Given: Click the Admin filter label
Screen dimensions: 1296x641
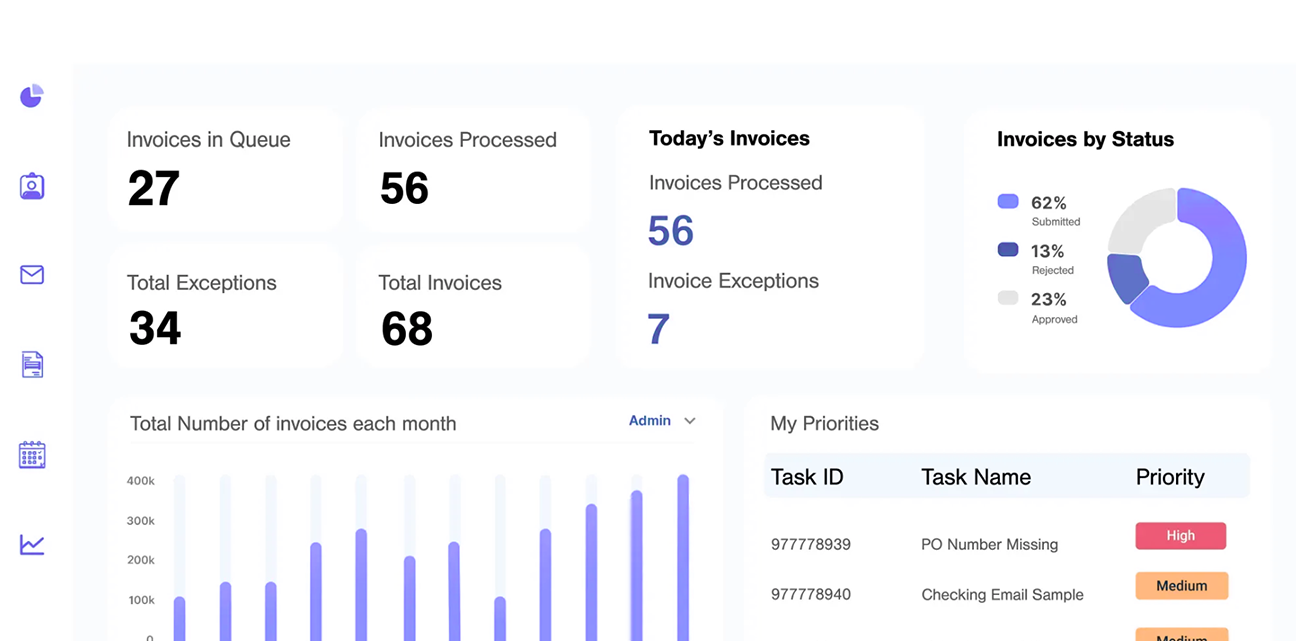Looking at the screenshot, I should [x=649, y=421].
